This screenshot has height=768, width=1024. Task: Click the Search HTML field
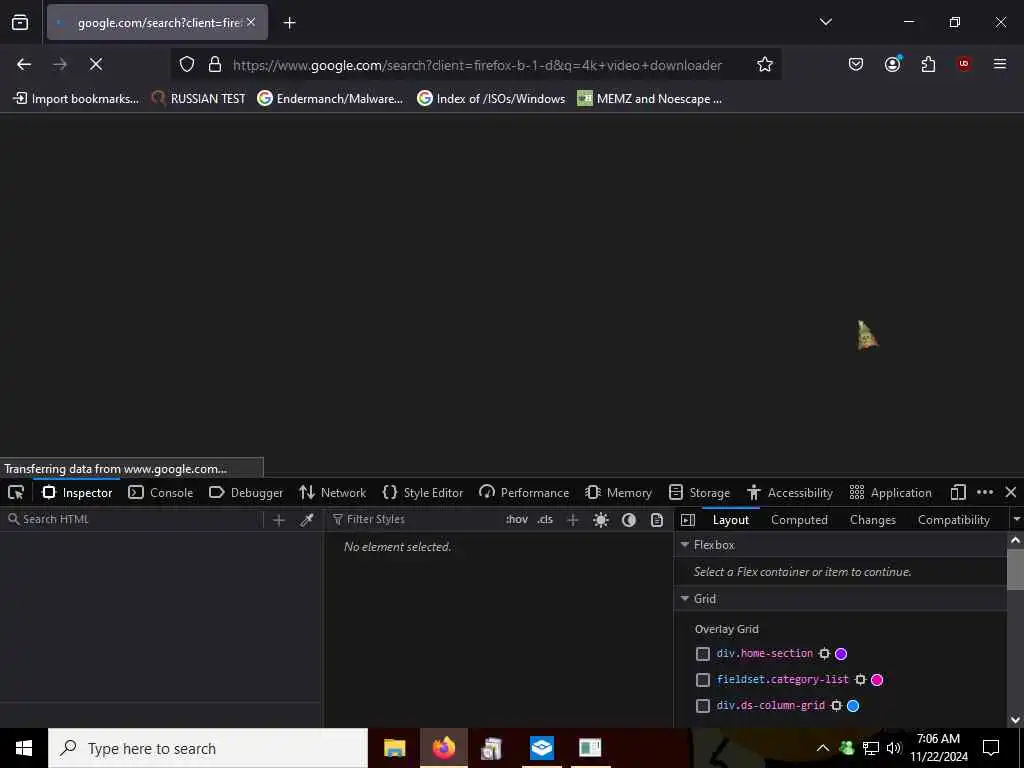tap(134, 519)
